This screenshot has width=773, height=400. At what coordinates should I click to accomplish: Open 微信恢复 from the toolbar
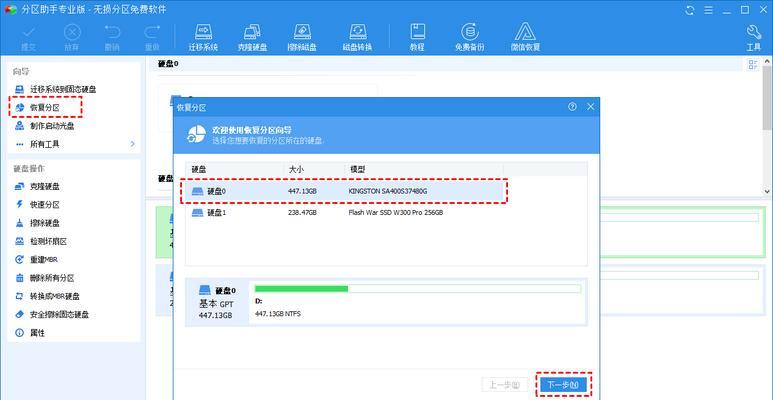(x=525, y=38)
